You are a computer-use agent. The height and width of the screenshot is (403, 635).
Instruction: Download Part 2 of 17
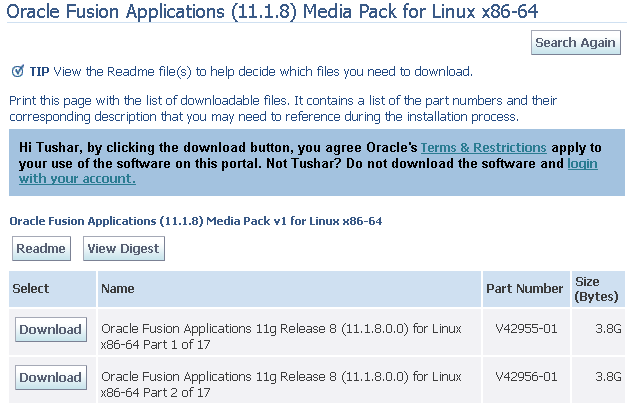point(51,377)
